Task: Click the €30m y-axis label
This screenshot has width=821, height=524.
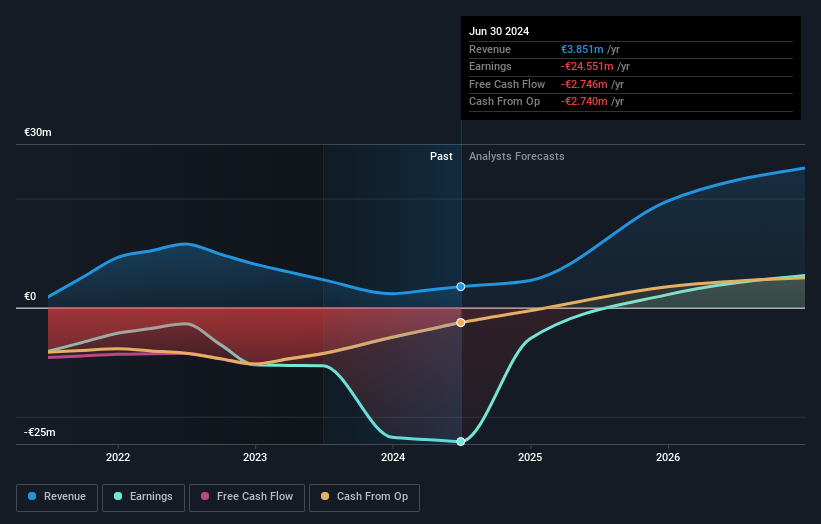Action: (x=38, y=132)
